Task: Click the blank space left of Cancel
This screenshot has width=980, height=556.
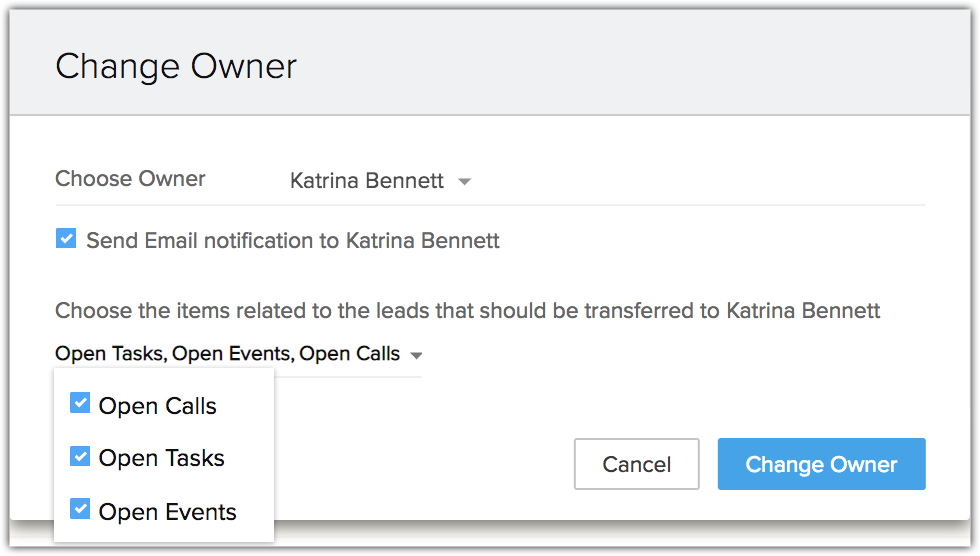Action: (x=420, y=464)
